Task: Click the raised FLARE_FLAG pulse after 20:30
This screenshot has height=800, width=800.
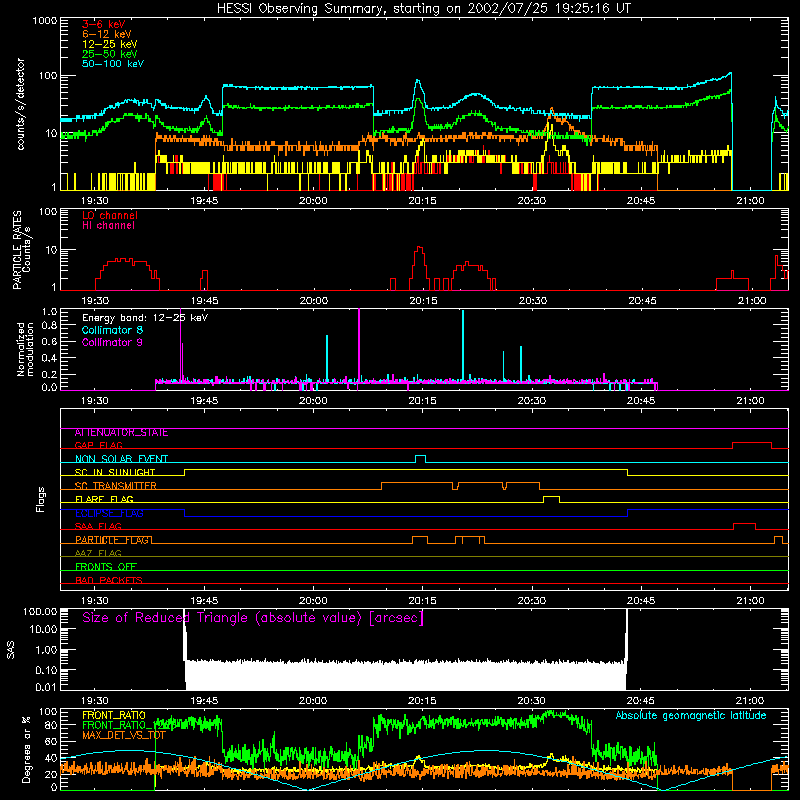Action: click(552, 499)
